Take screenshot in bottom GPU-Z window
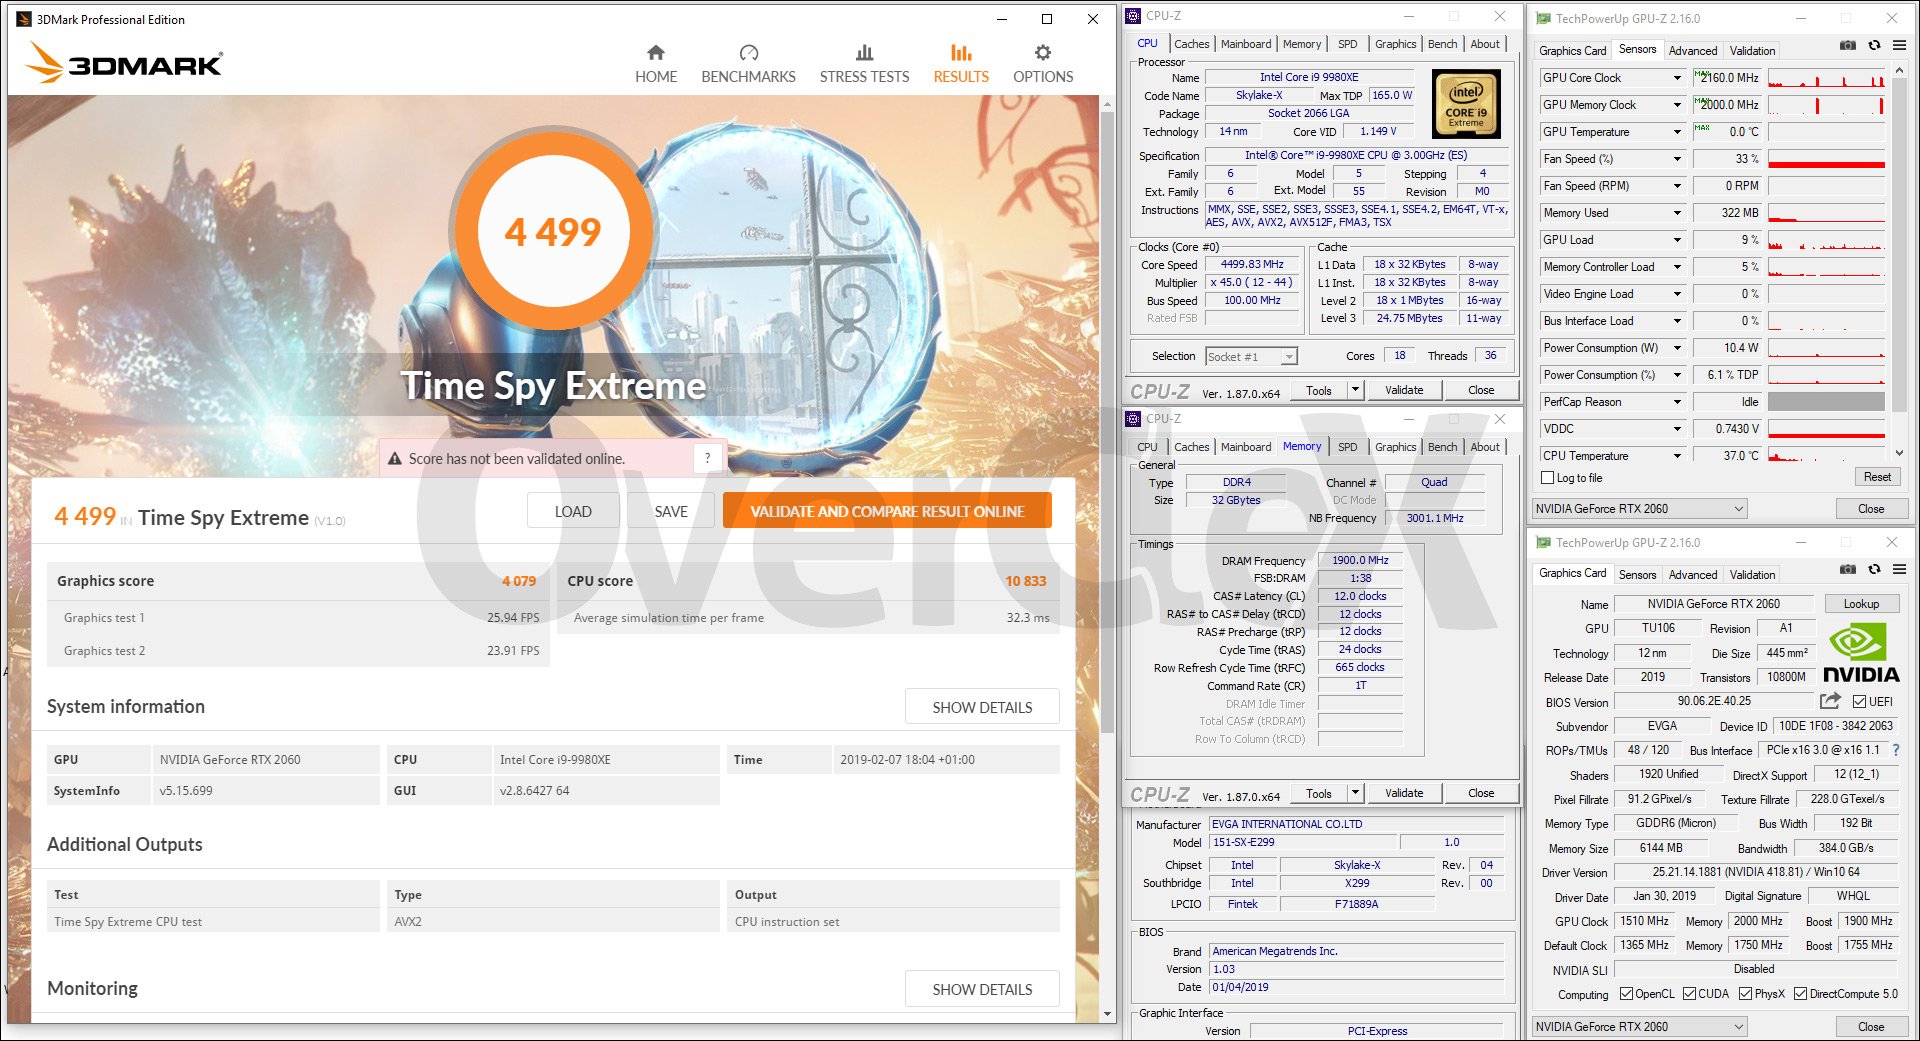The width and height of the screenshot is (1920, 1041). click(1848, 569)
